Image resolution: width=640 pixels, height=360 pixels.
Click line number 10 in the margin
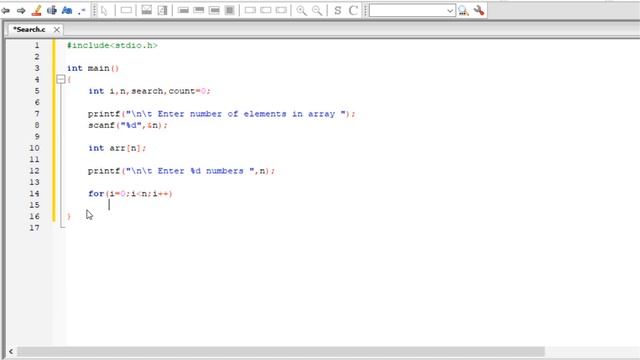point(34,148)
